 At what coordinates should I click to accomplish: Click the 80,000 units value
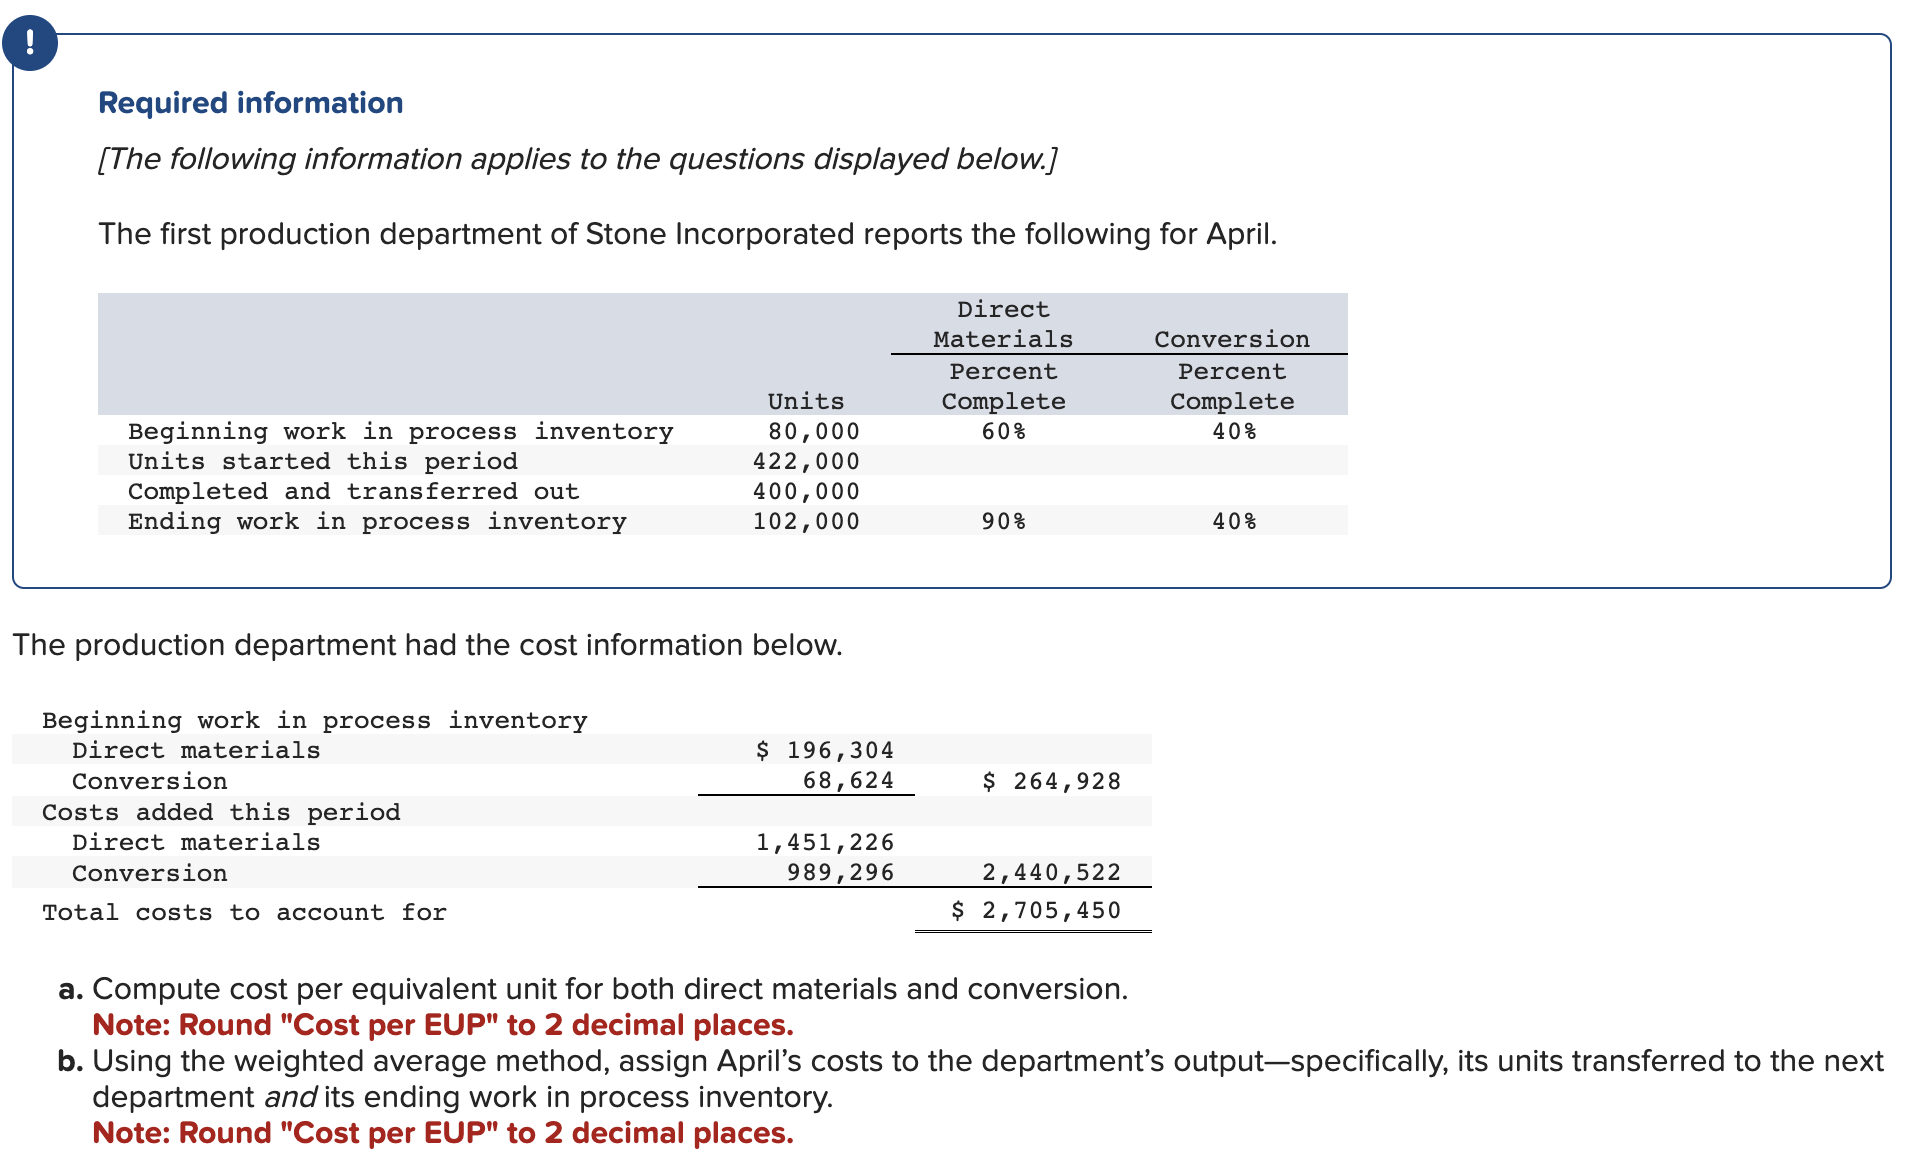pos(814,431)
